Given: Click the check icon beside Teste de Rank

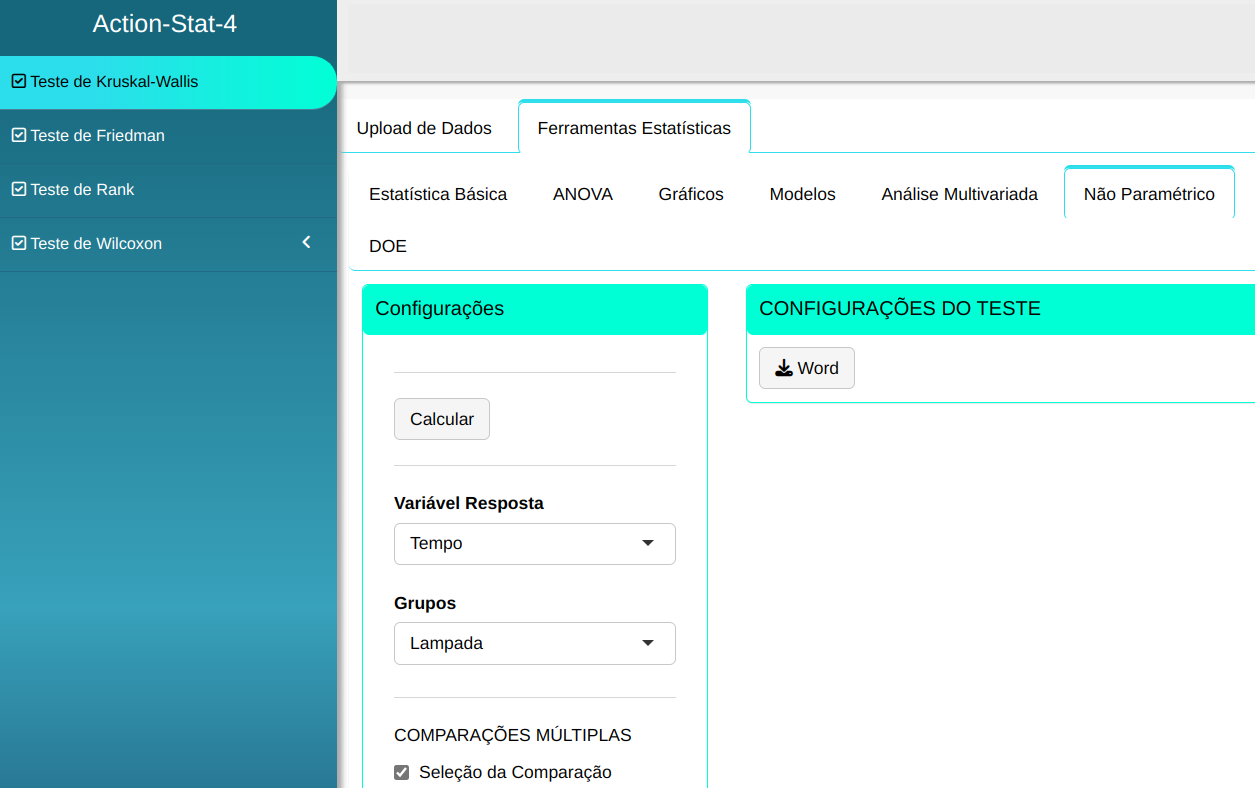Looking at the screenshot, I should (18, 189).
